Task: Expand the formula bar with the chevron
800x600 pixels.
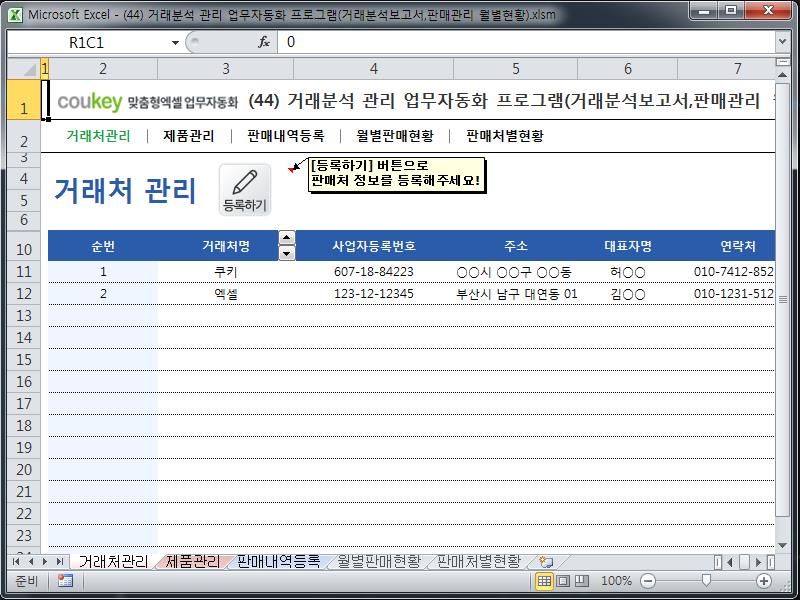Action: coord(783,42)
